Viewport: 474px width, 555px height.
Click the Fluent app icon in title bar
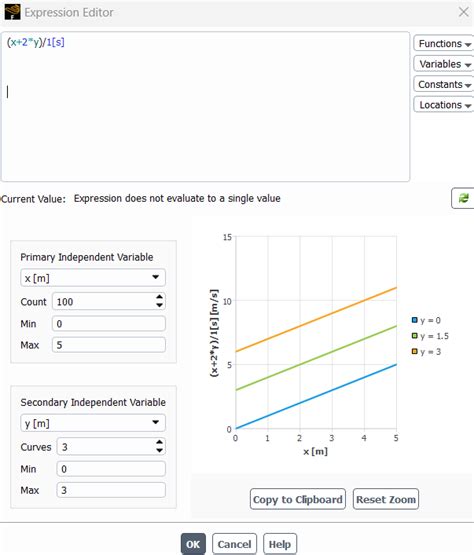12,12
